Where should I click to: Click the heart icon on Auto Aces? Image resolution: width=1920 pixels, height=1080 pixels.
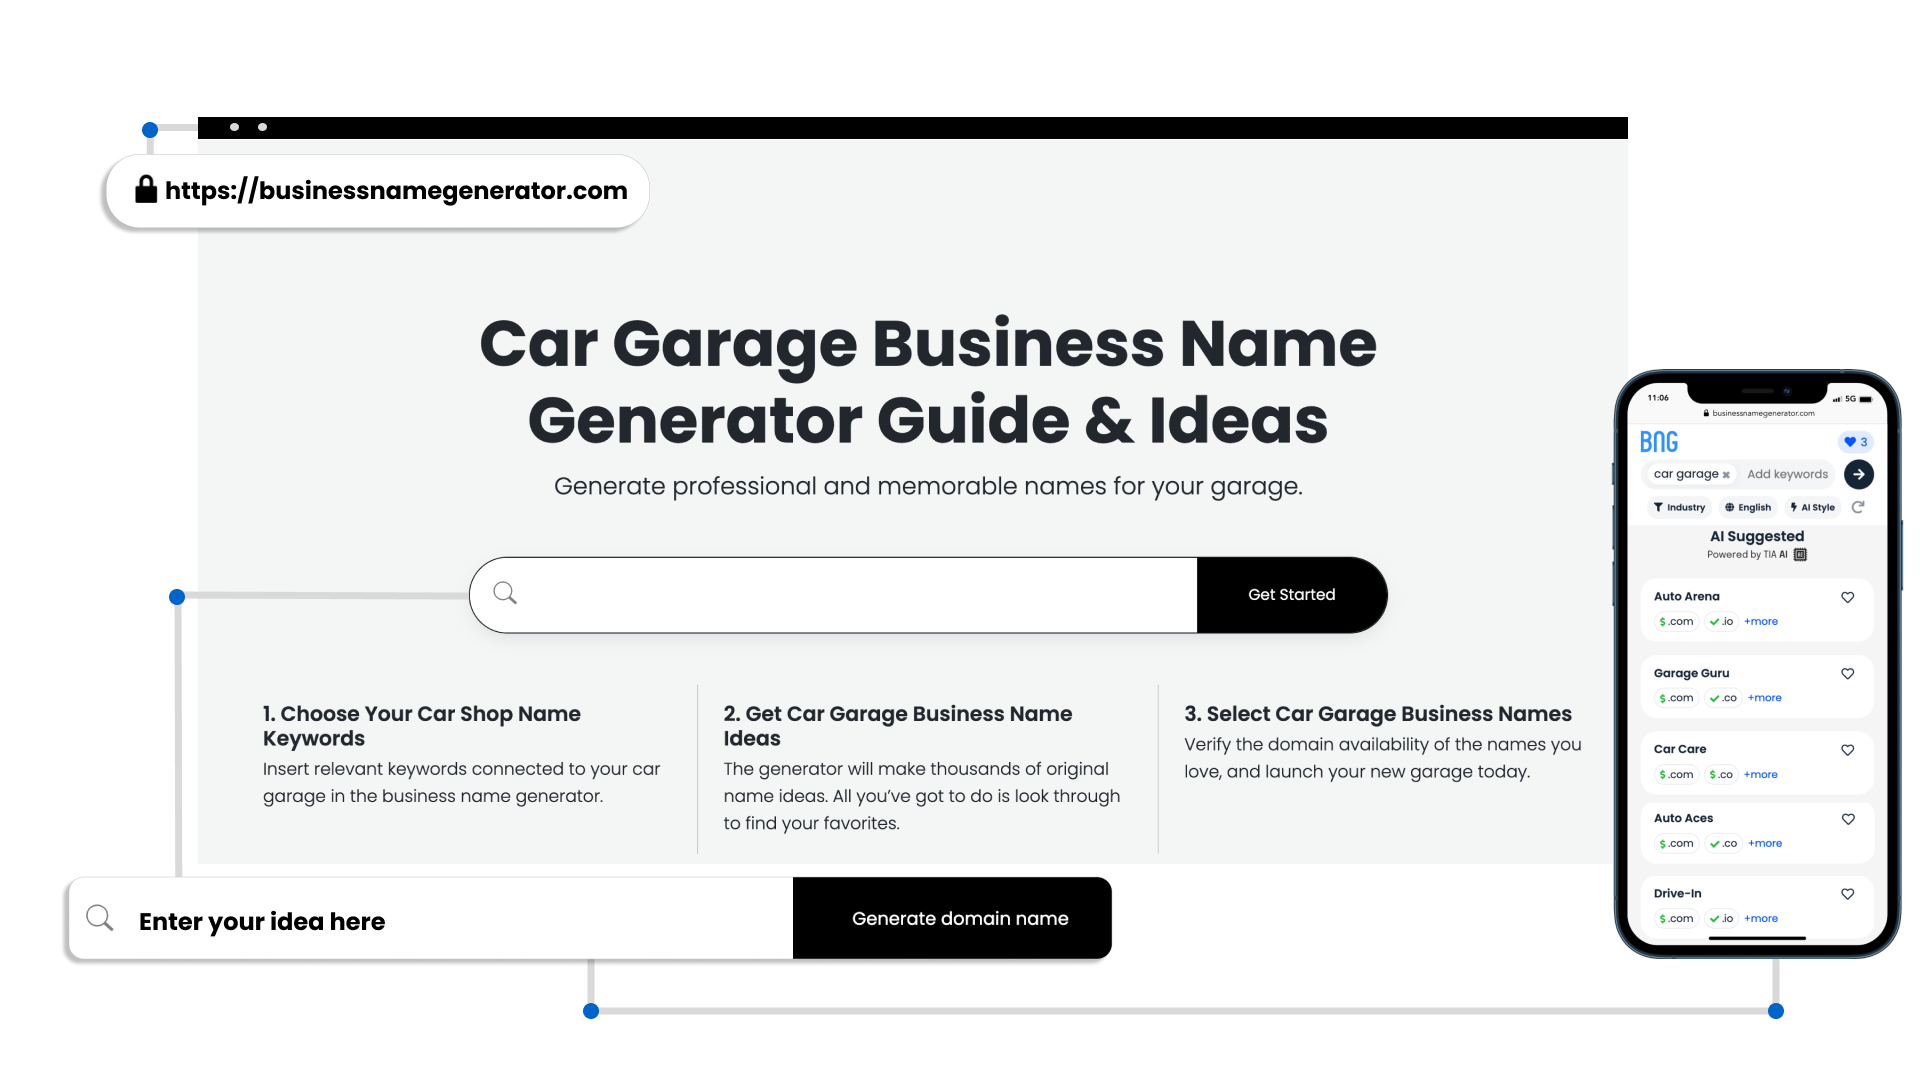[1847, 819]
